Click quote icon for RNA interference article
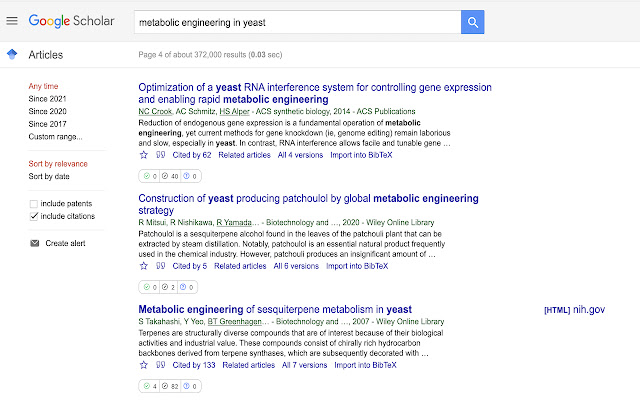The image size is (640, 400). 160,155
